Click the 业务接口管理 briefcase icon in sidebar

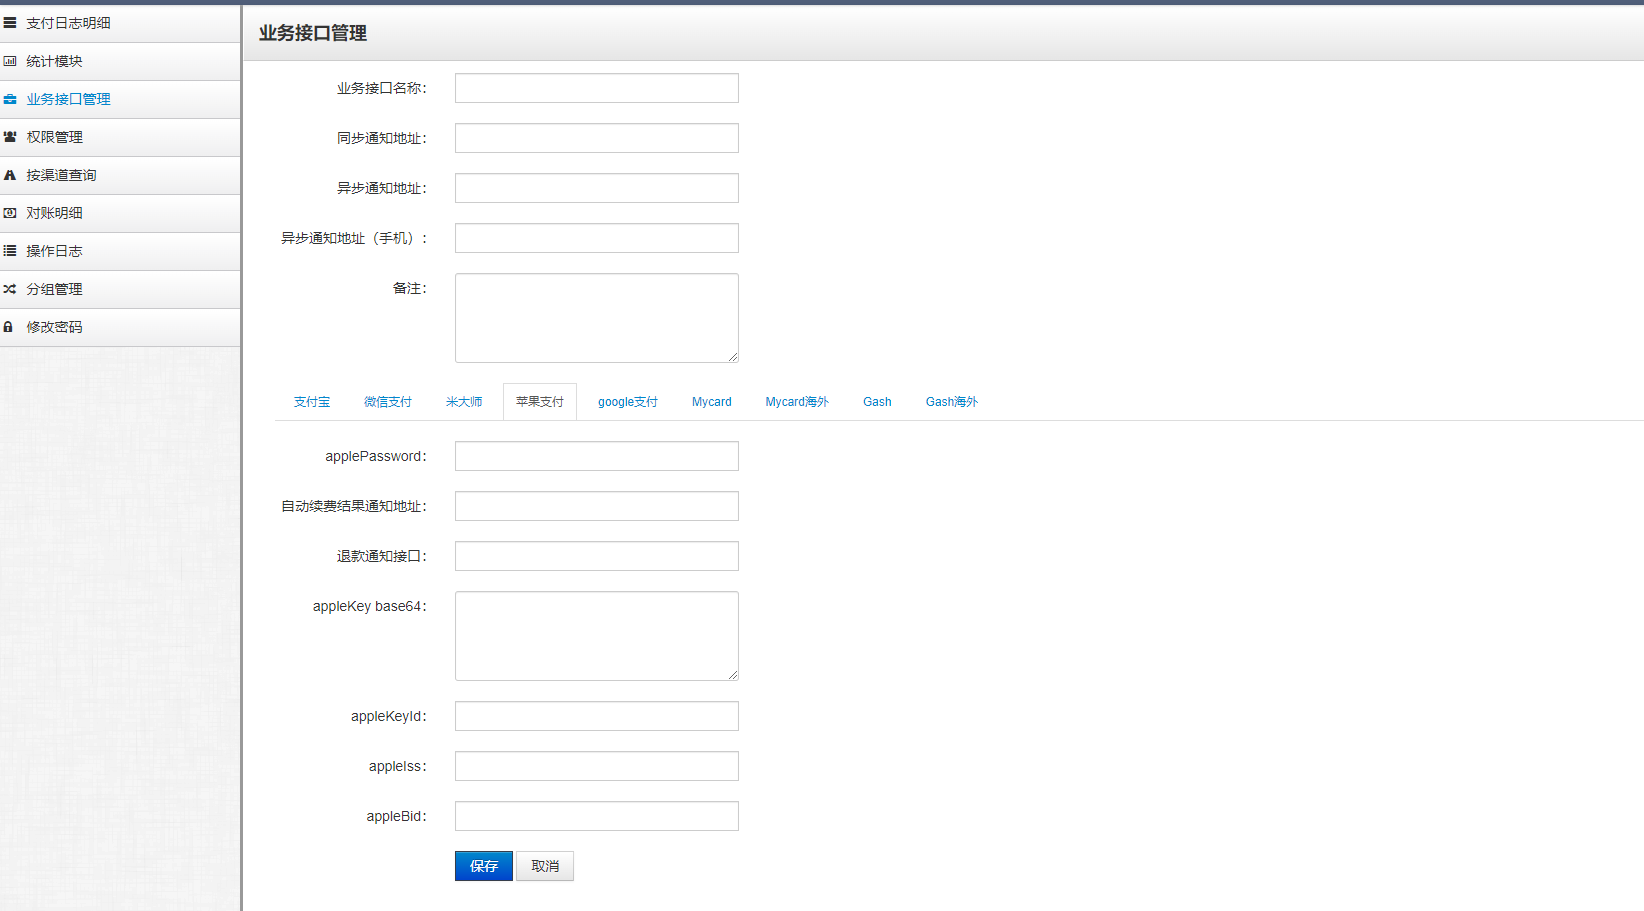click(10, 99)
